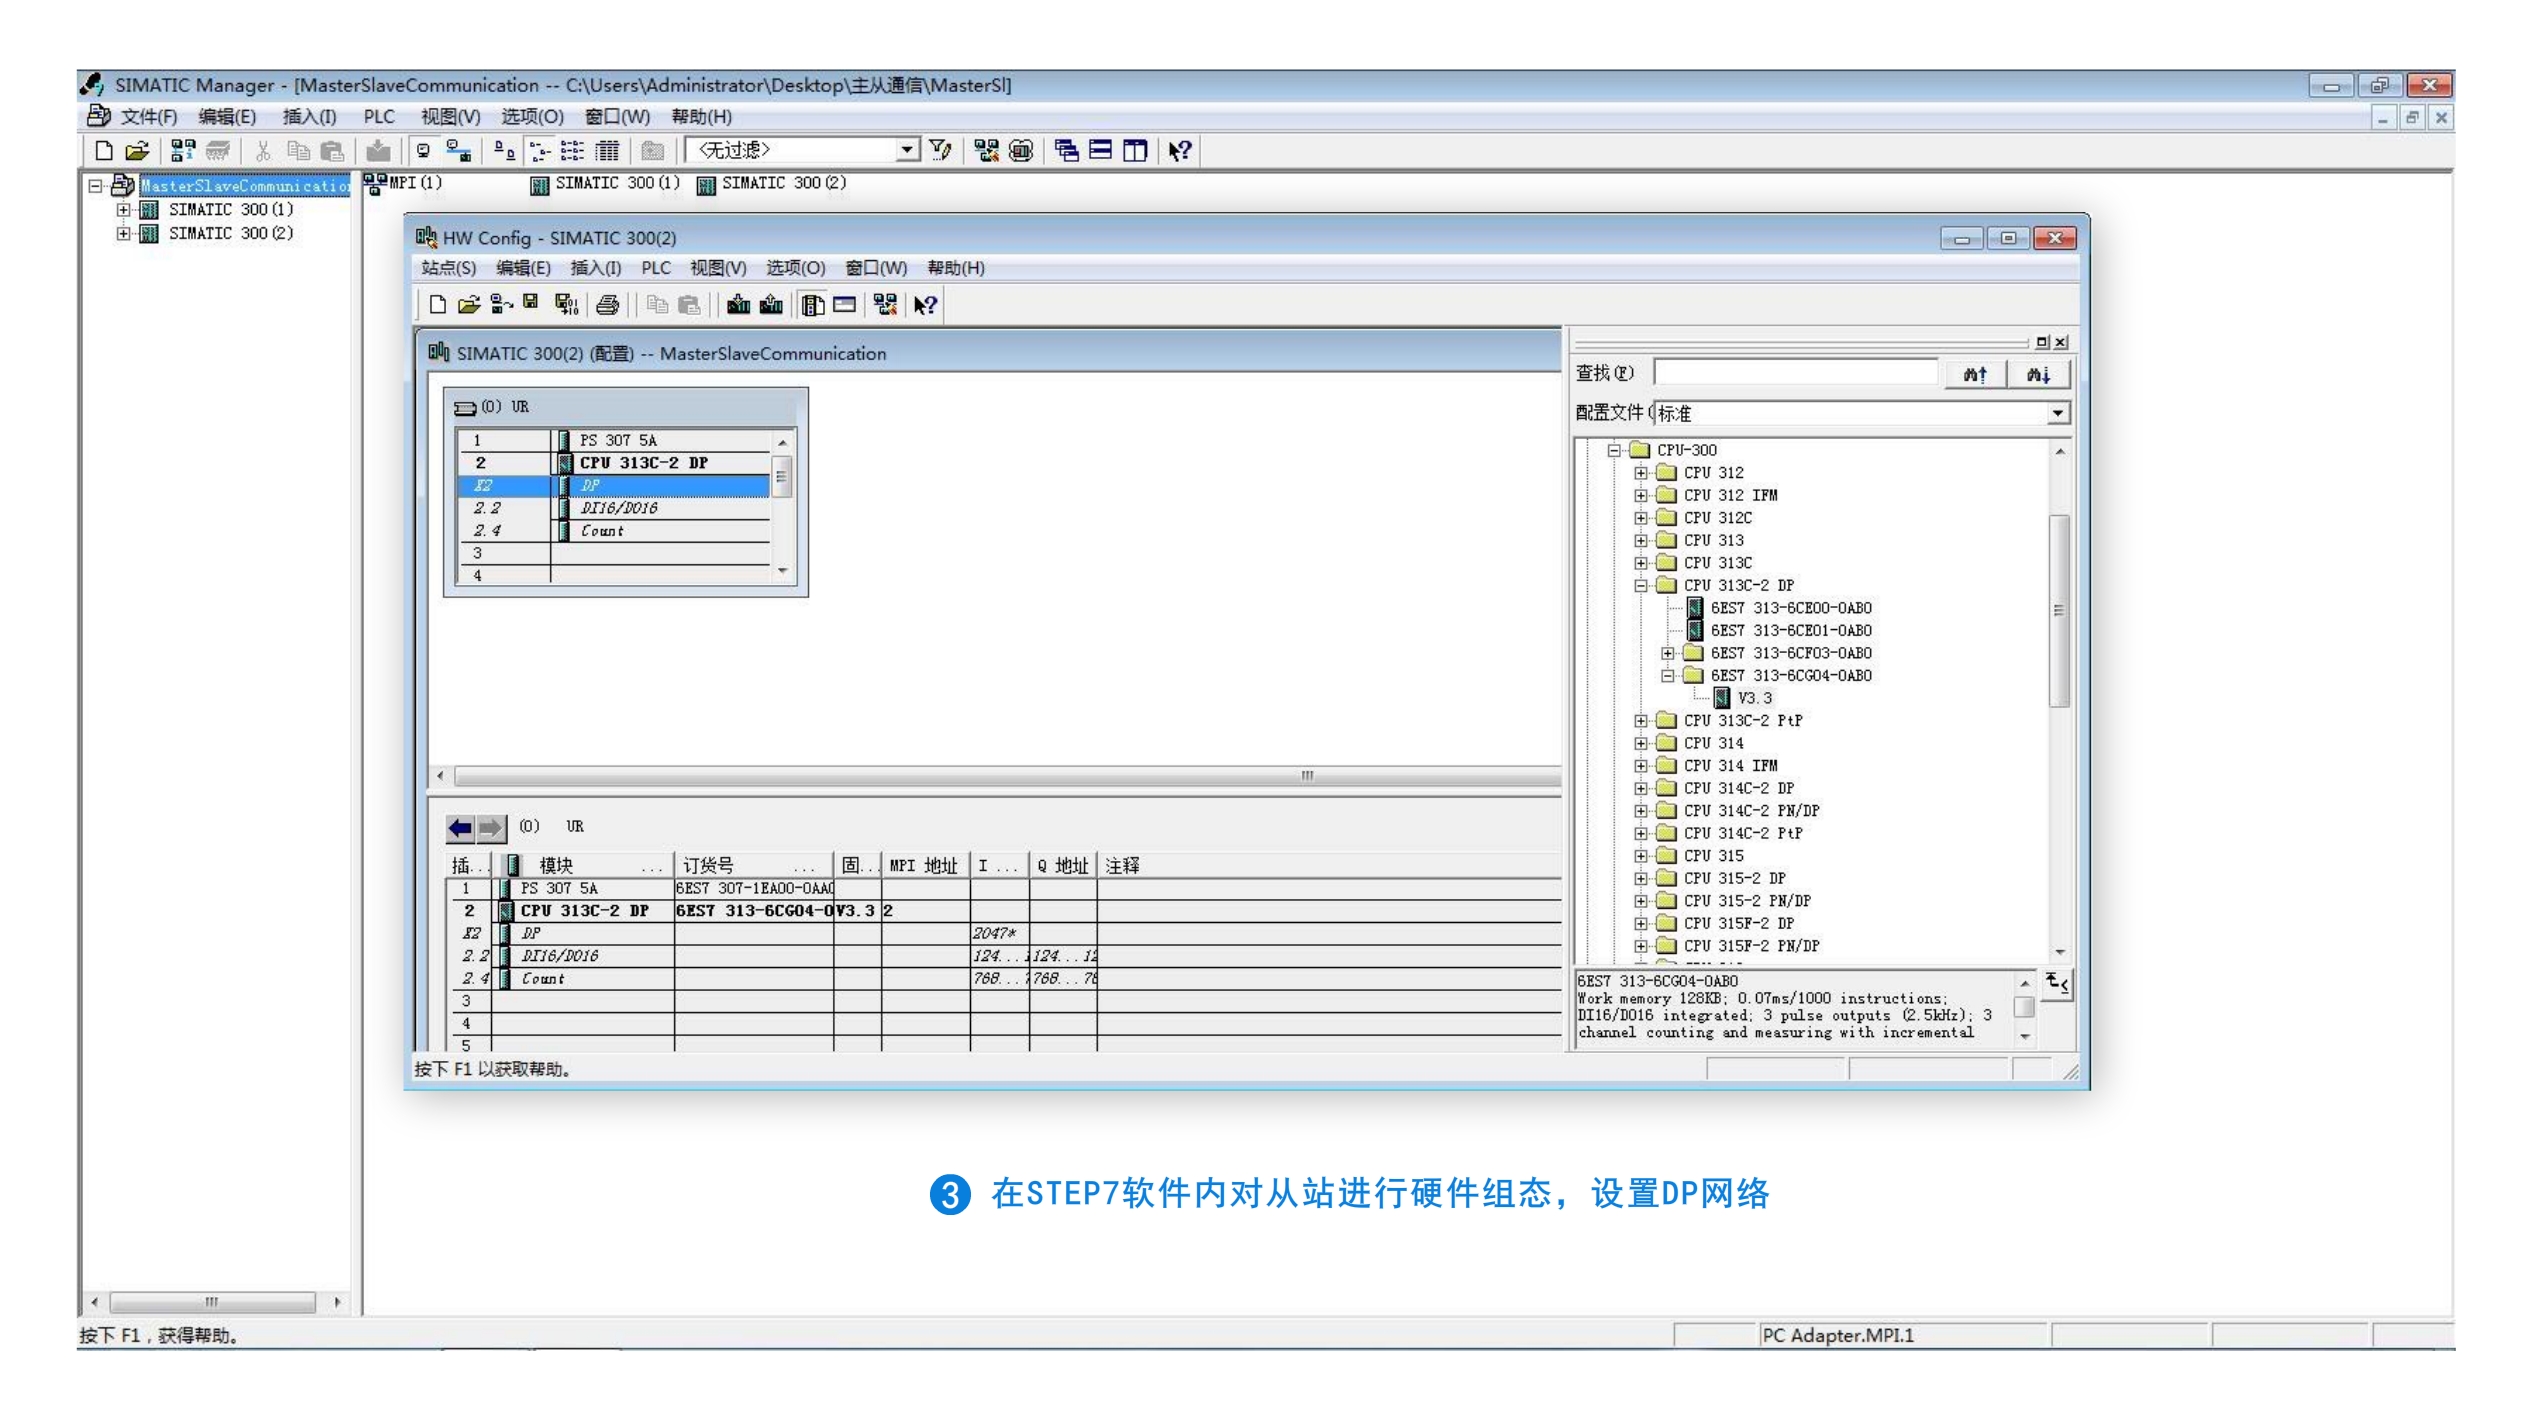
Task: Click the catalog search input field
Action: pyautogui.click(x=1796, y=373)
